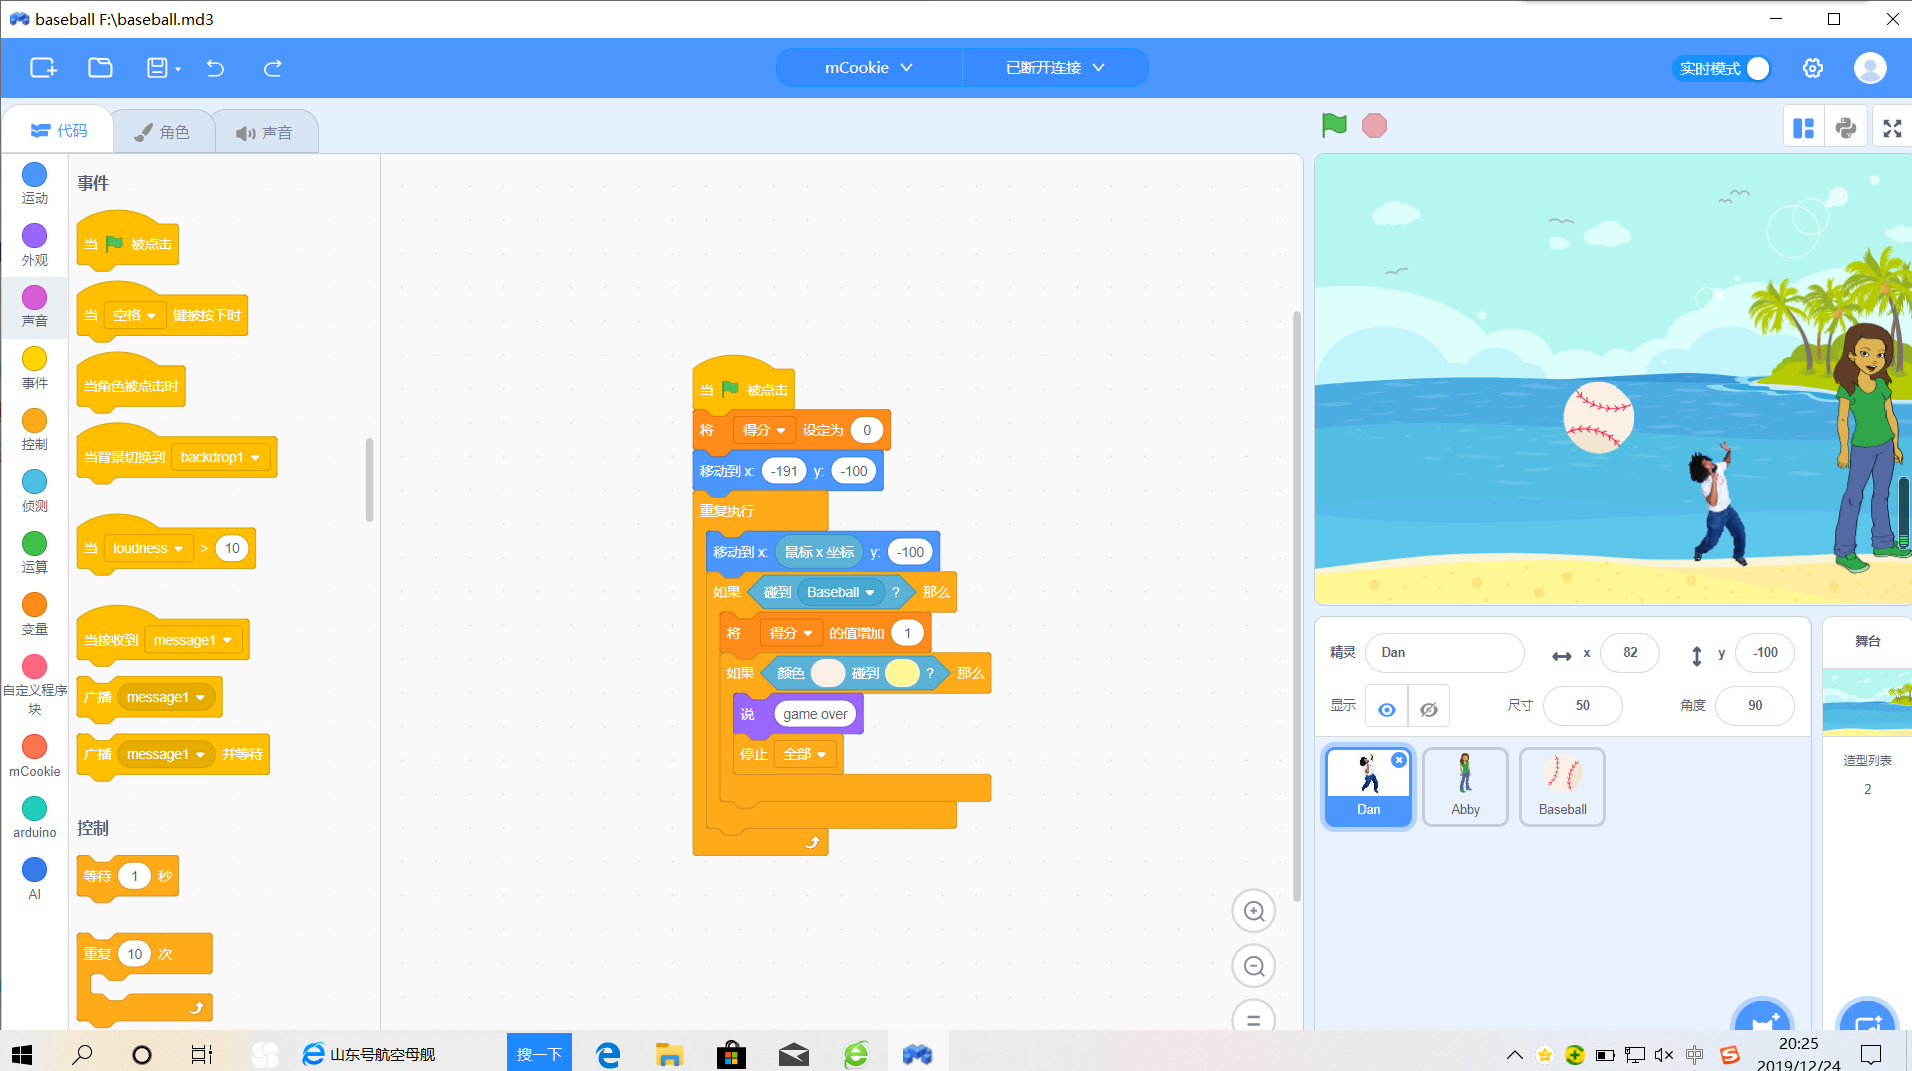Click the 搜一下 taskbar search button
This screenshot has height=1071, width=1912.
[539, 1053]
